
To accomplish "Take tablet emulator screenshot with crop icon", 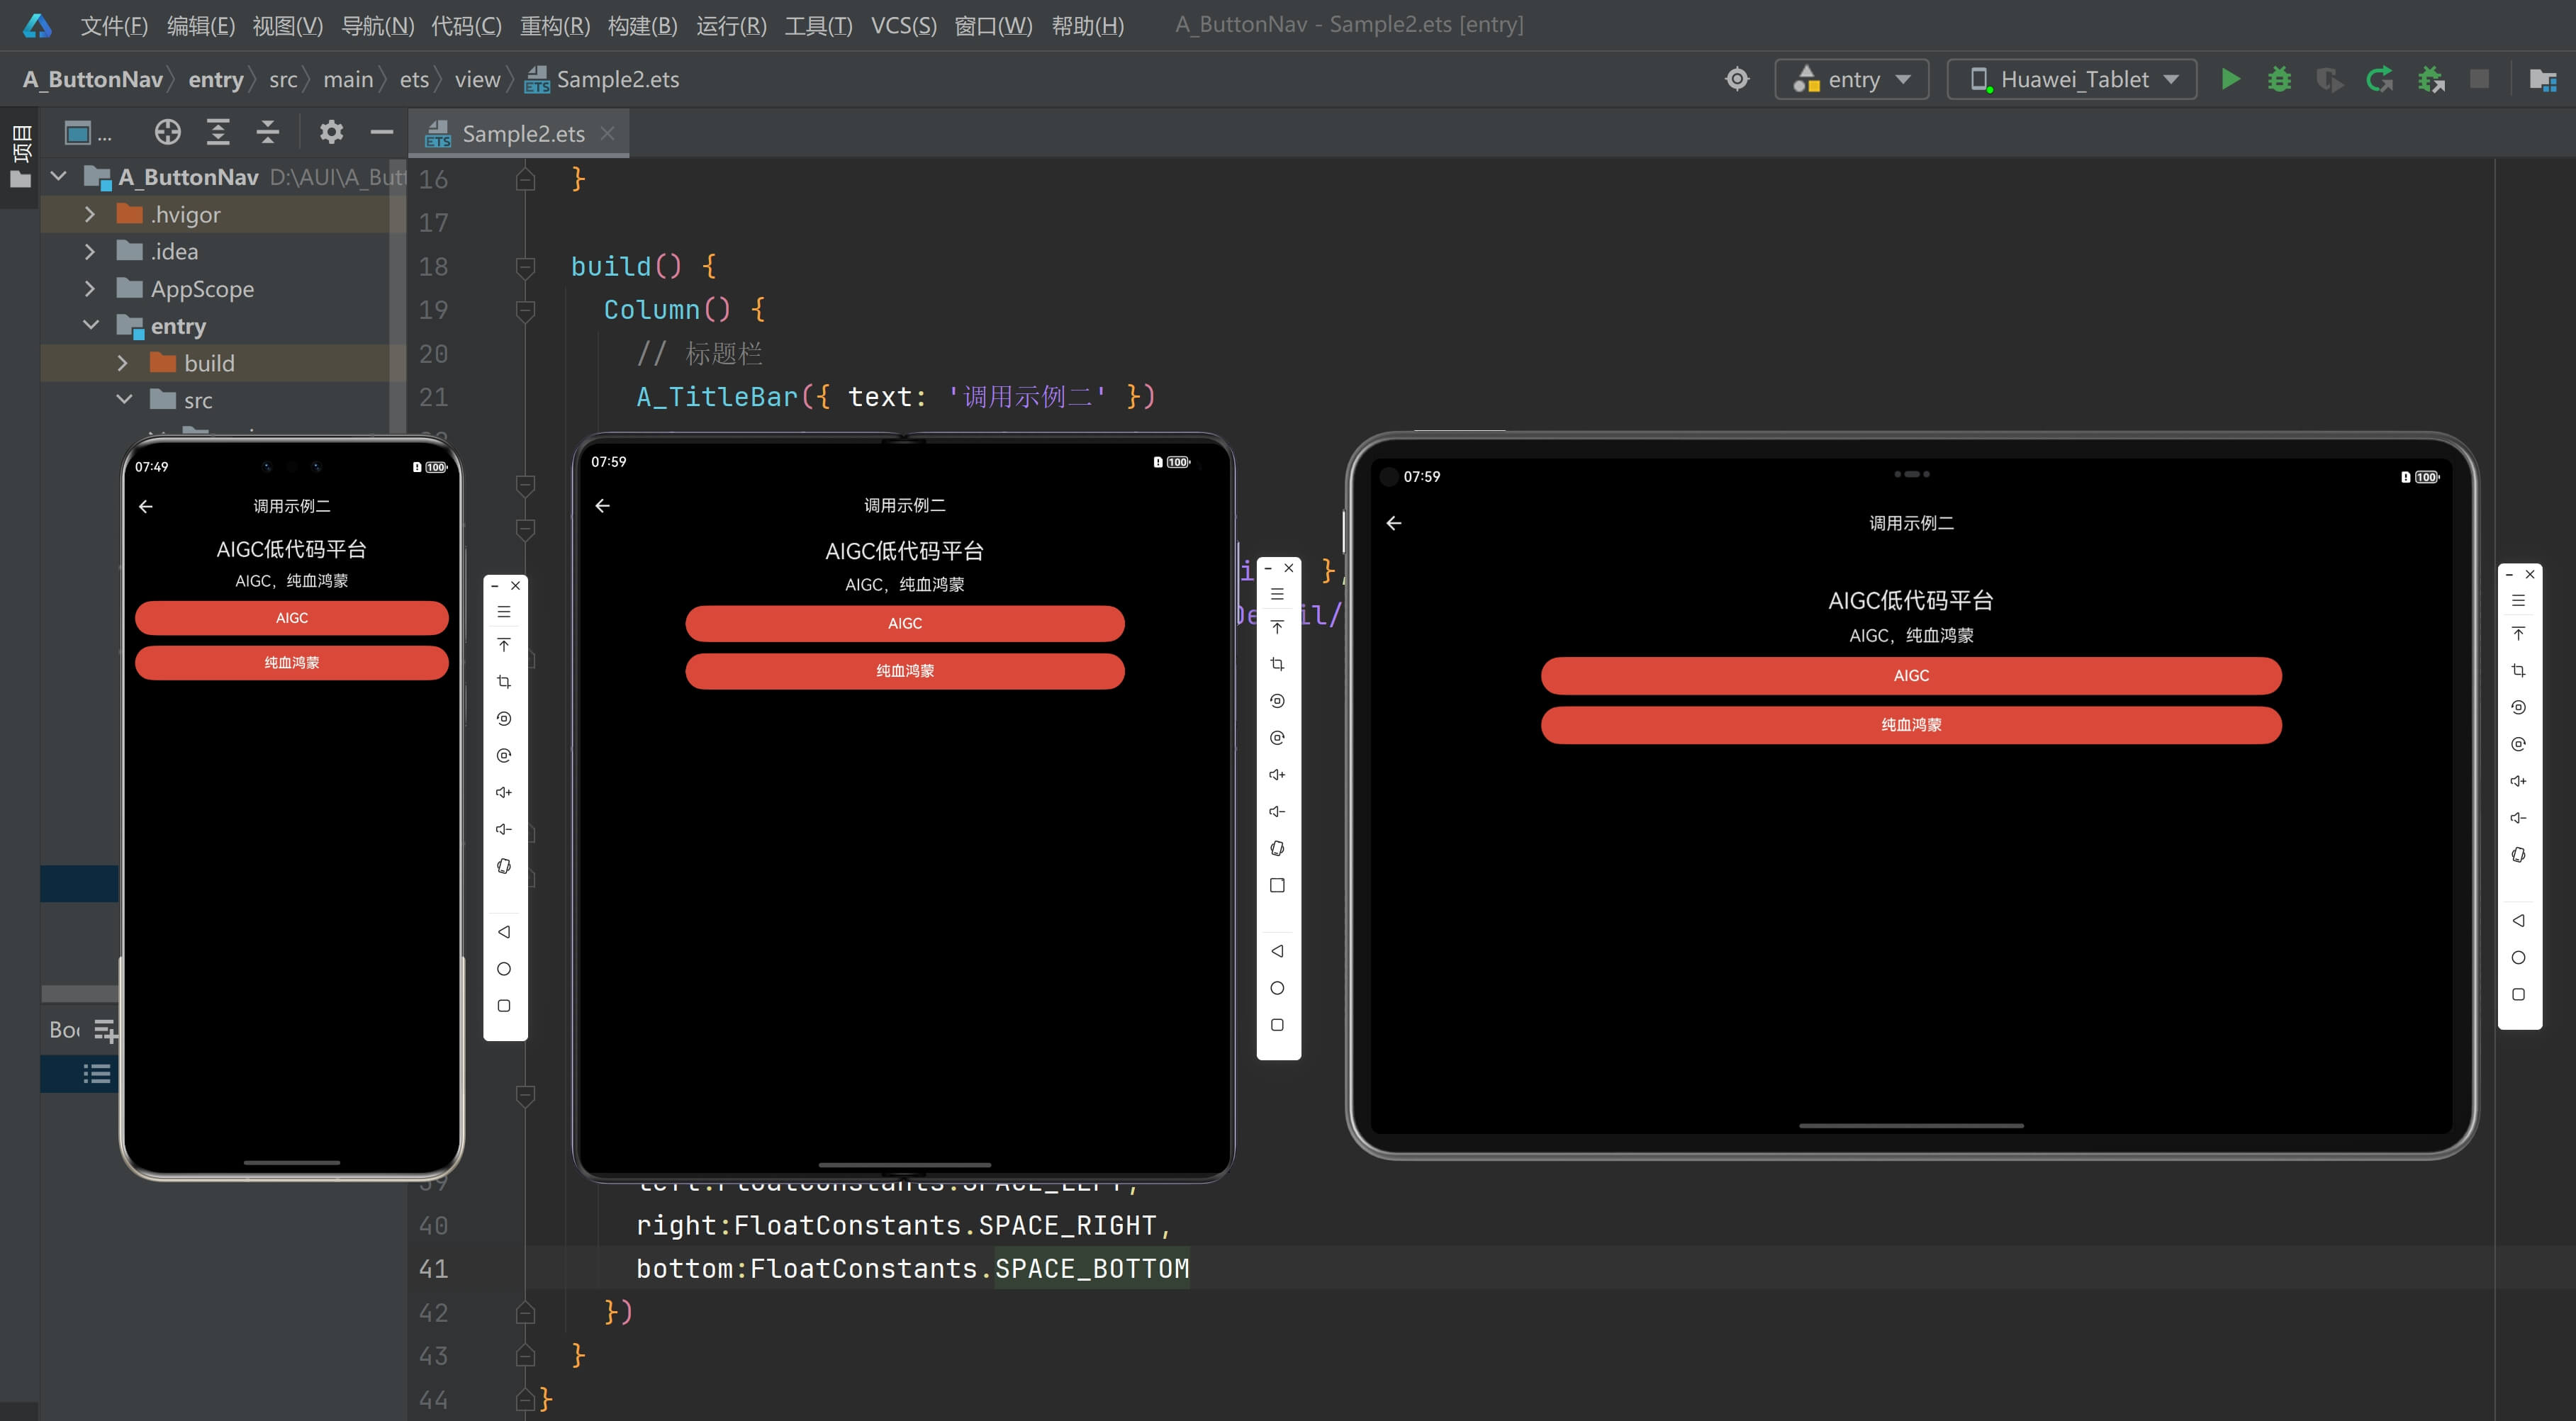I will (2518, 670).
